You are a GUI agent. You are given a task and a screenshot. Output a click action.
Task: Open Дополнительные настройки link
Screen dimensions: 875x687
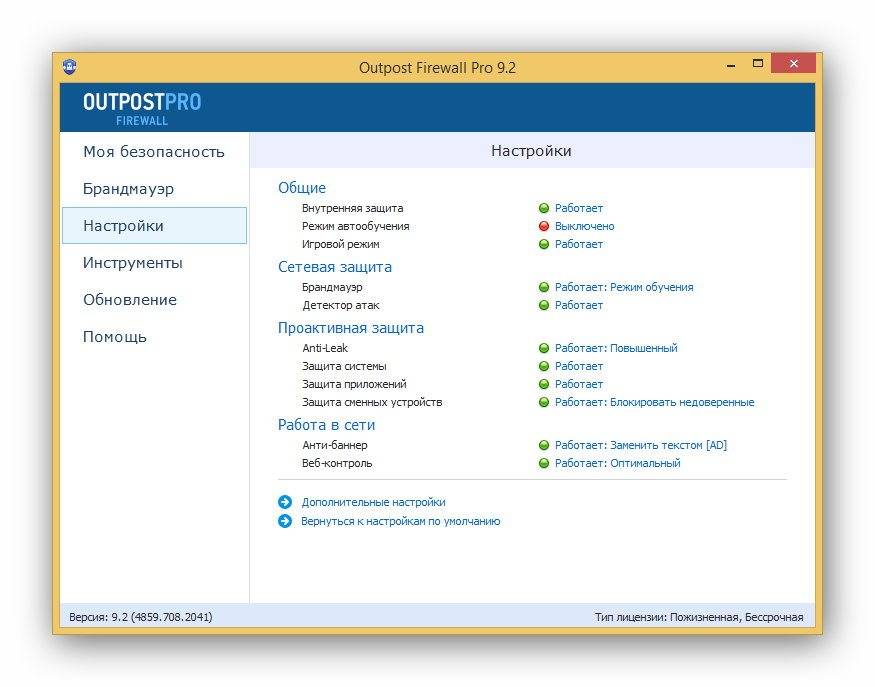tap(373, 502)
